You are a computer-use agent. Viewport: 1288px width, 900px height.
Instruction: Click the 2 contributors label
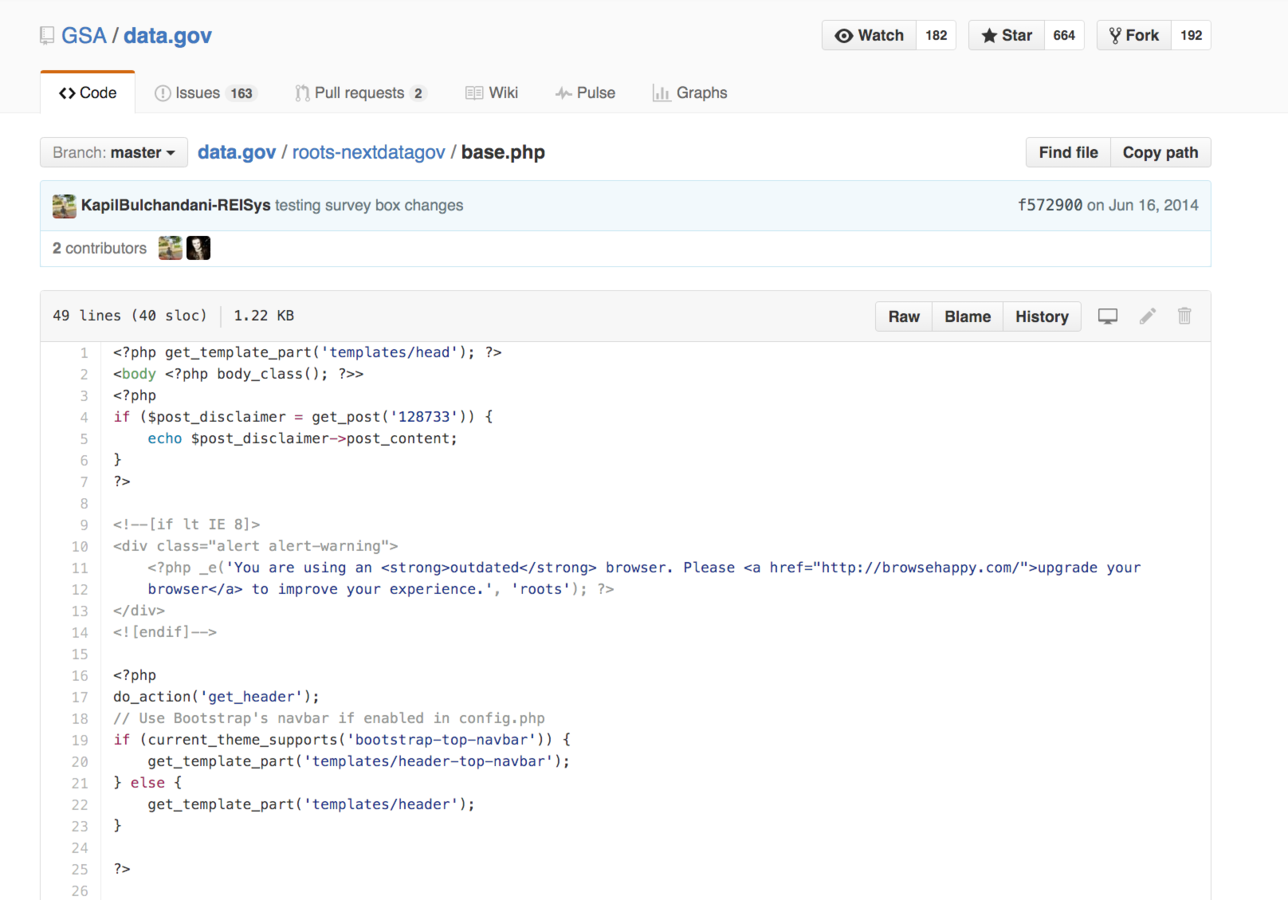tap(100, 248)
